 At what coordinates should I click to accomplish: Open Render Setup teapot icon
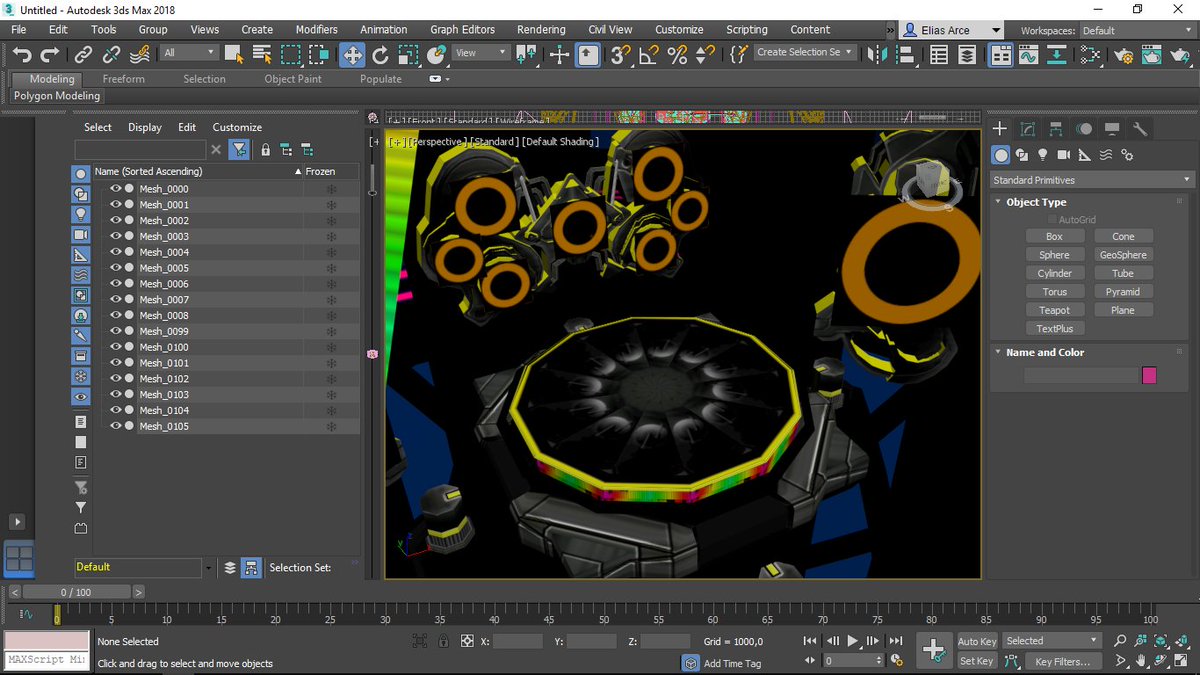1122,56
